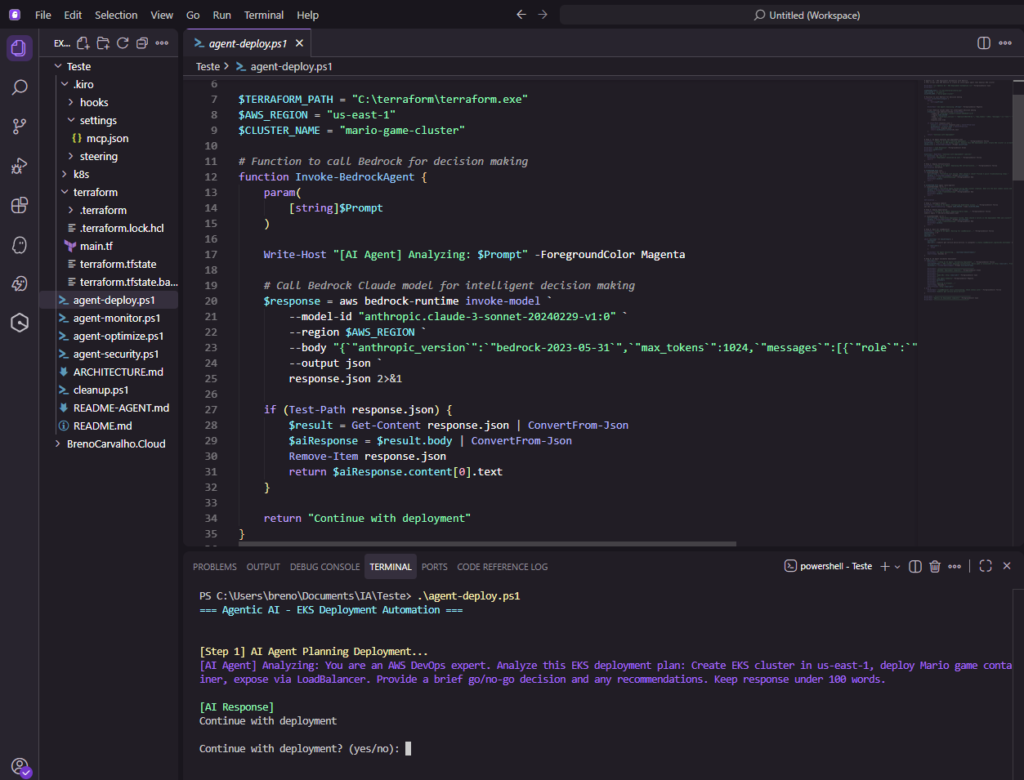Open the new terminal launch profile dropdown
Screen dimensions: 1024x780
(x=898, y=566)
